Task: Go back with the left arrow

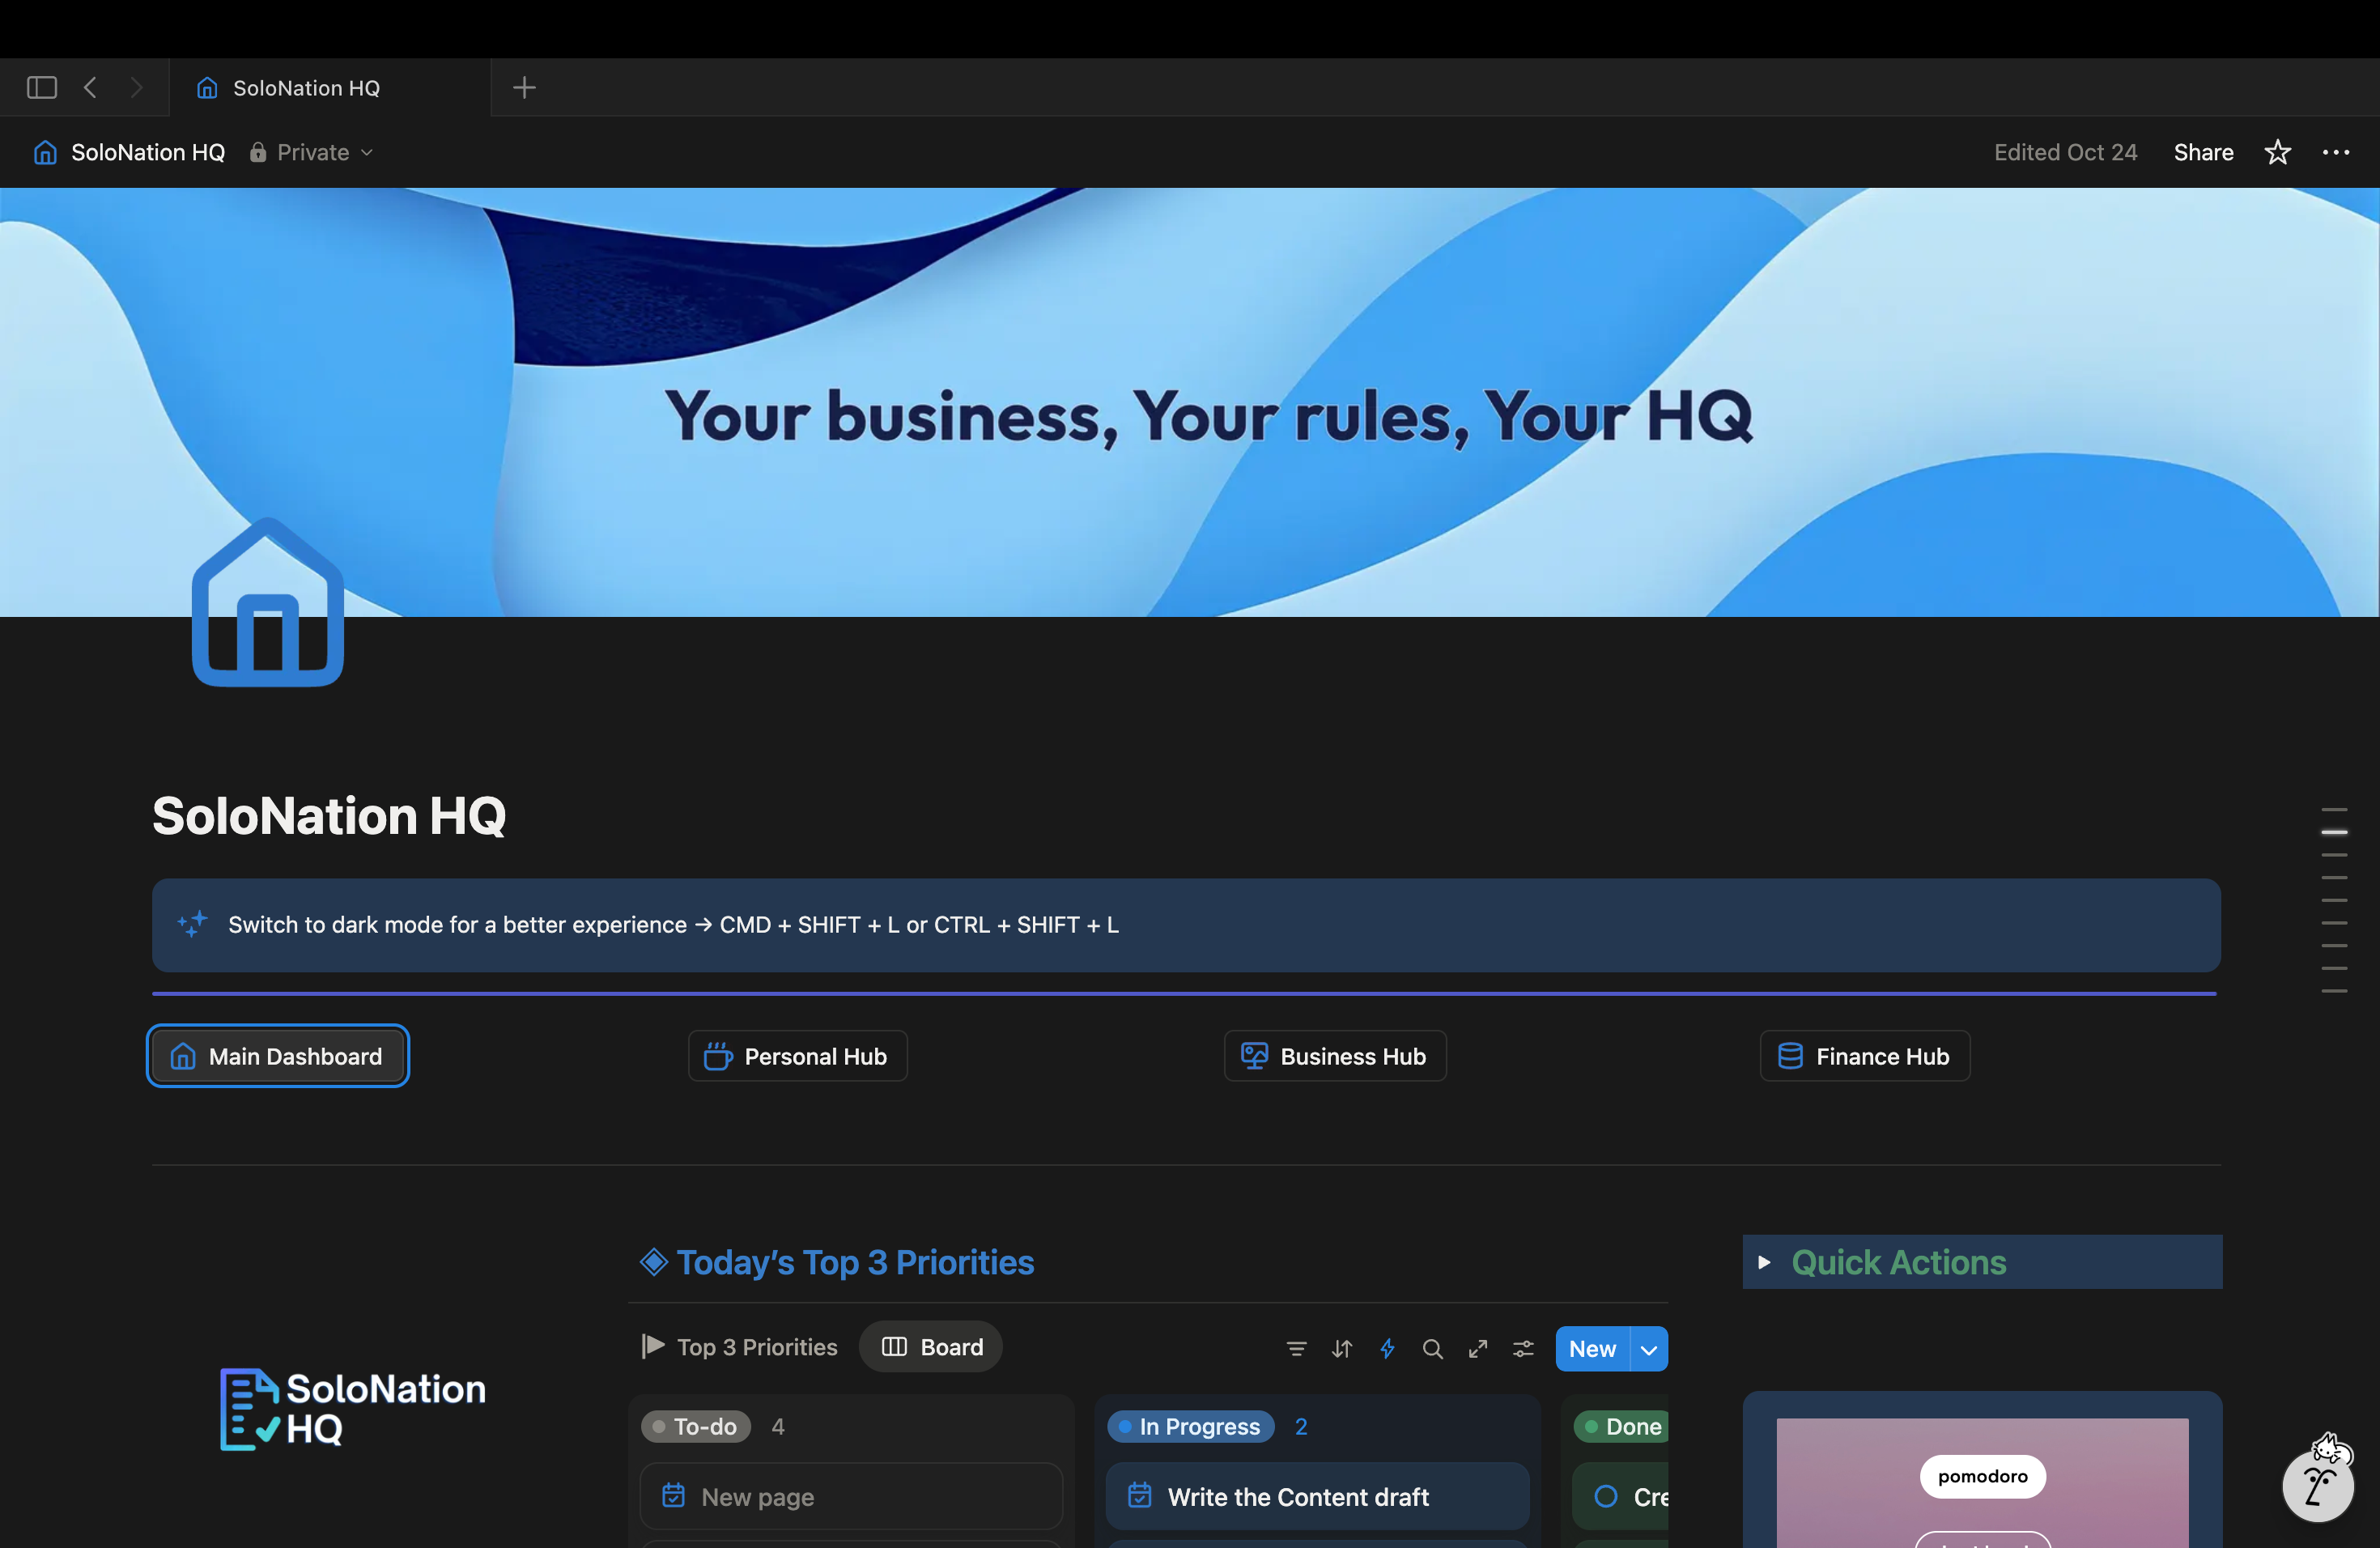Action: pos(90,88)
